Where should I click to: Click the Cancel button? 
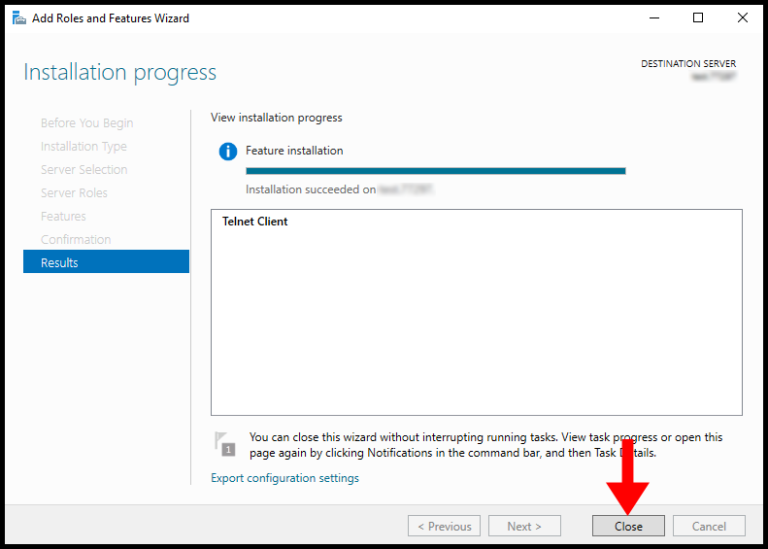(x=709, y=526)
